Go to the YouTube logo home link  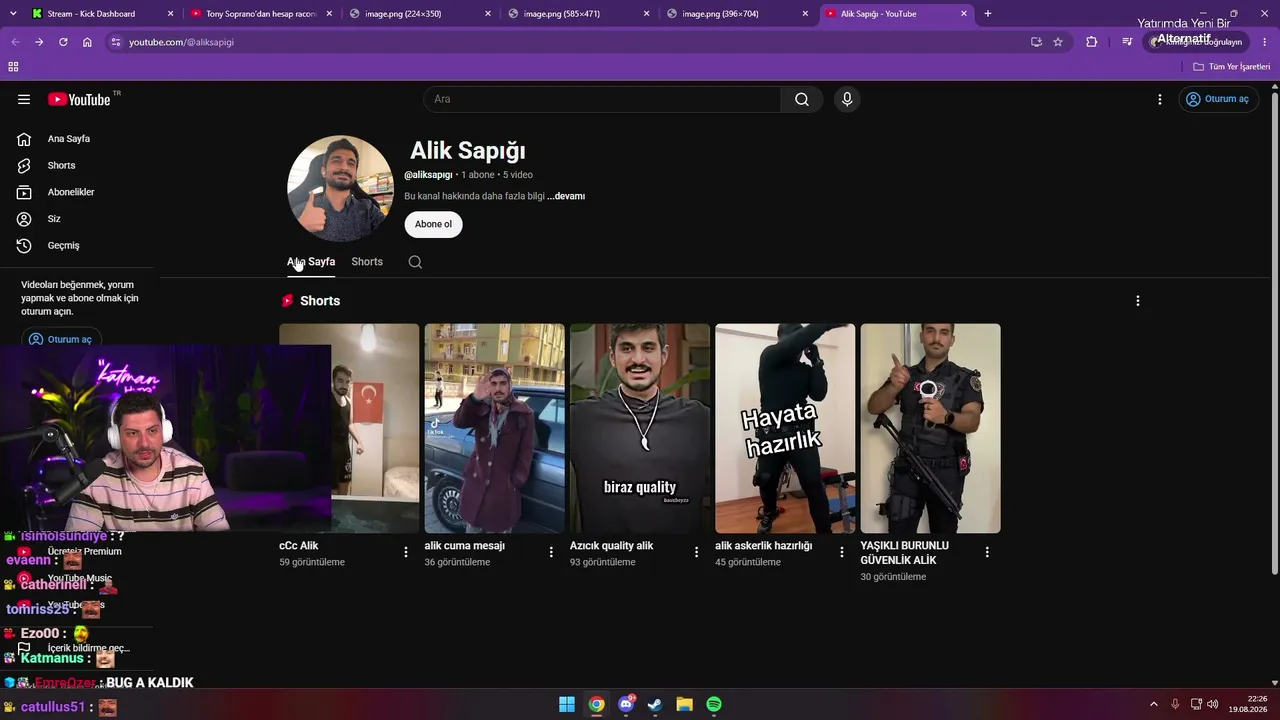(x=79, y=99)
